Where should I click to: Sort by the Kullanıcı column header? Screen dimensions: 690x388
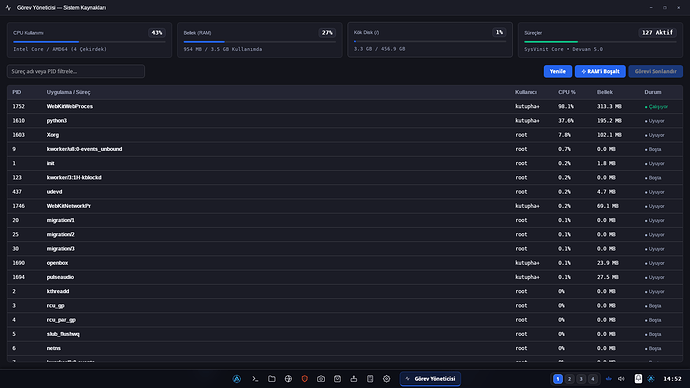(526, 92)
